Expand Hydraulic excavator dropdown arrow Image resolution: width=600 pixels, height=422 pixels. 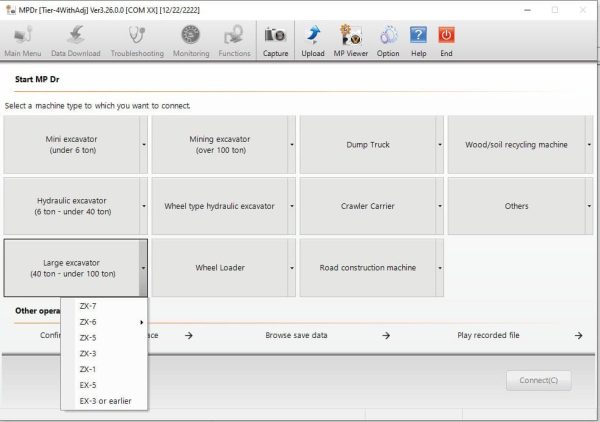coord(143,206)
